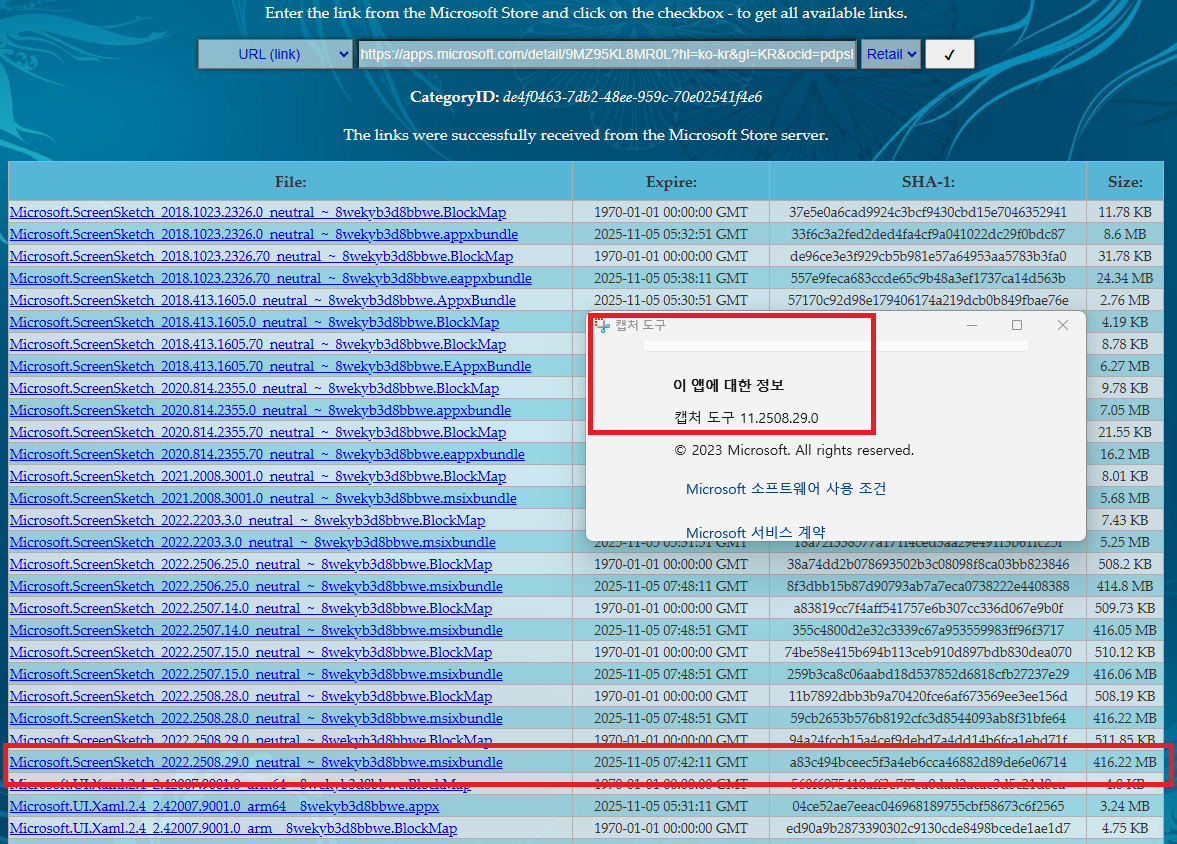Select the © 2023 Microsoft copyright text
Screen dimensions: 1177x844
pyautogui.click(x=794, y=451)
